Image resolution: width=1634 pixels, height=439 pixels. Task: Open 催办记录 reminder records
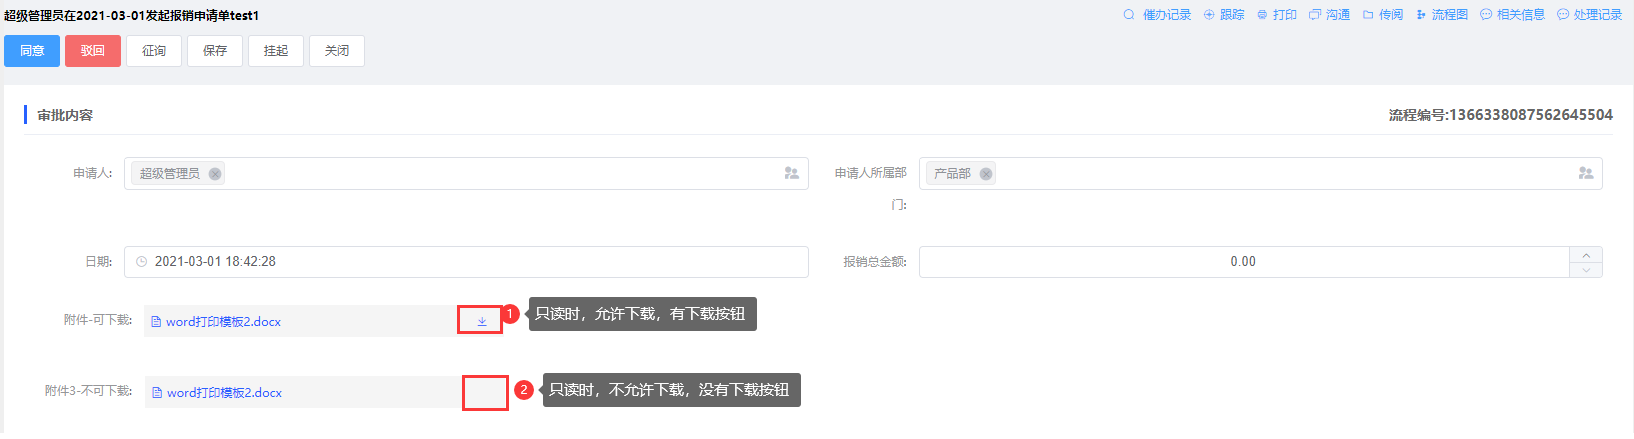(1157, 15)
